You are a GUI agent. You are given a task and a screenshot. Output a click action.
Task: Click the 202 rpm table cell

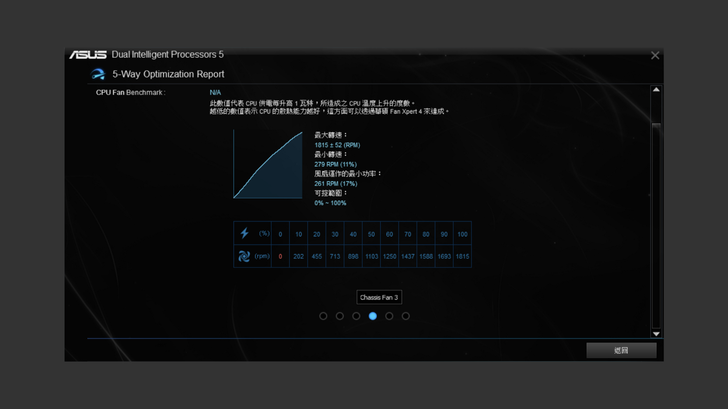tap(299, 256)
